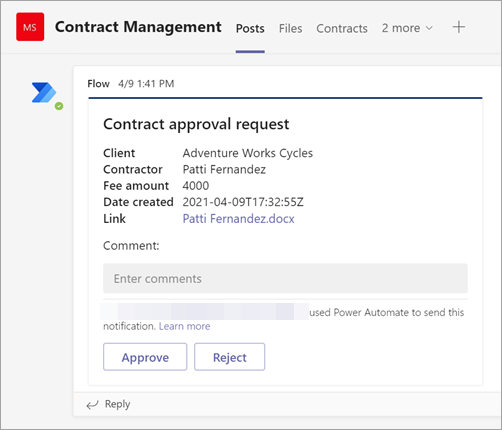Click the Link field label

point(114,219)
